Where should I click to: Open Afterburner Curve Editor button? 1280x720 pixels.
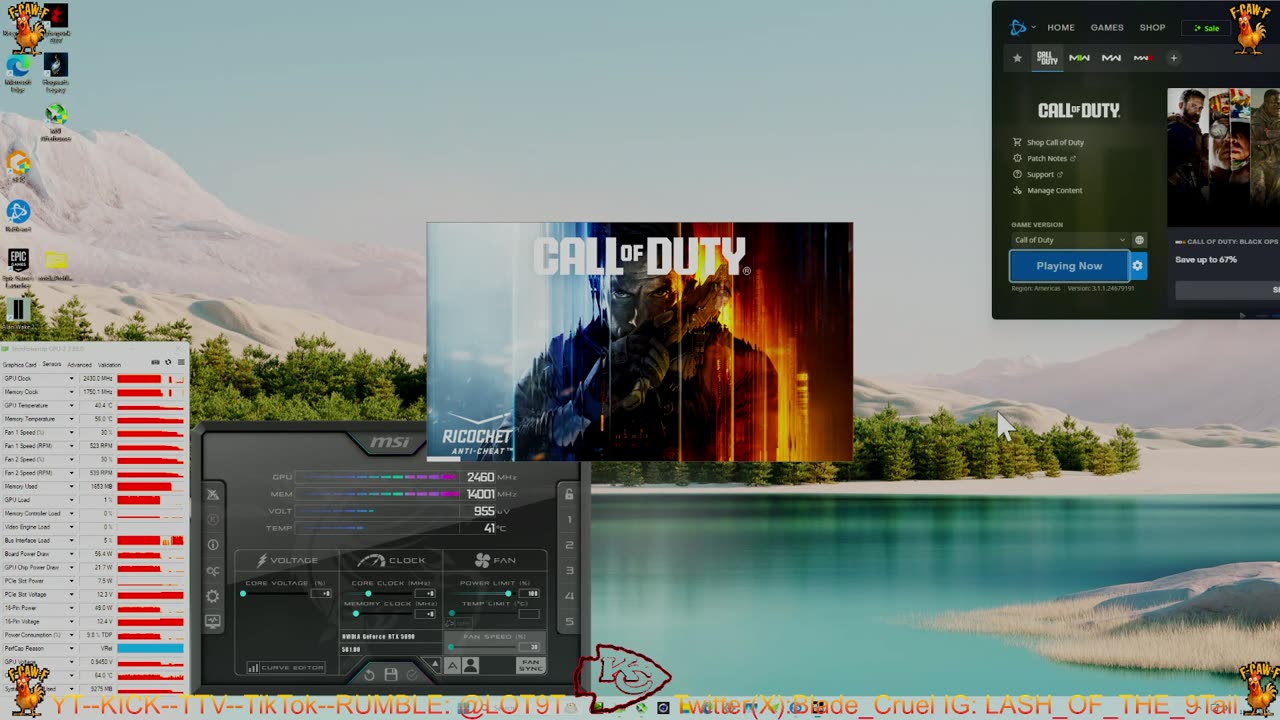click(286, 667)
